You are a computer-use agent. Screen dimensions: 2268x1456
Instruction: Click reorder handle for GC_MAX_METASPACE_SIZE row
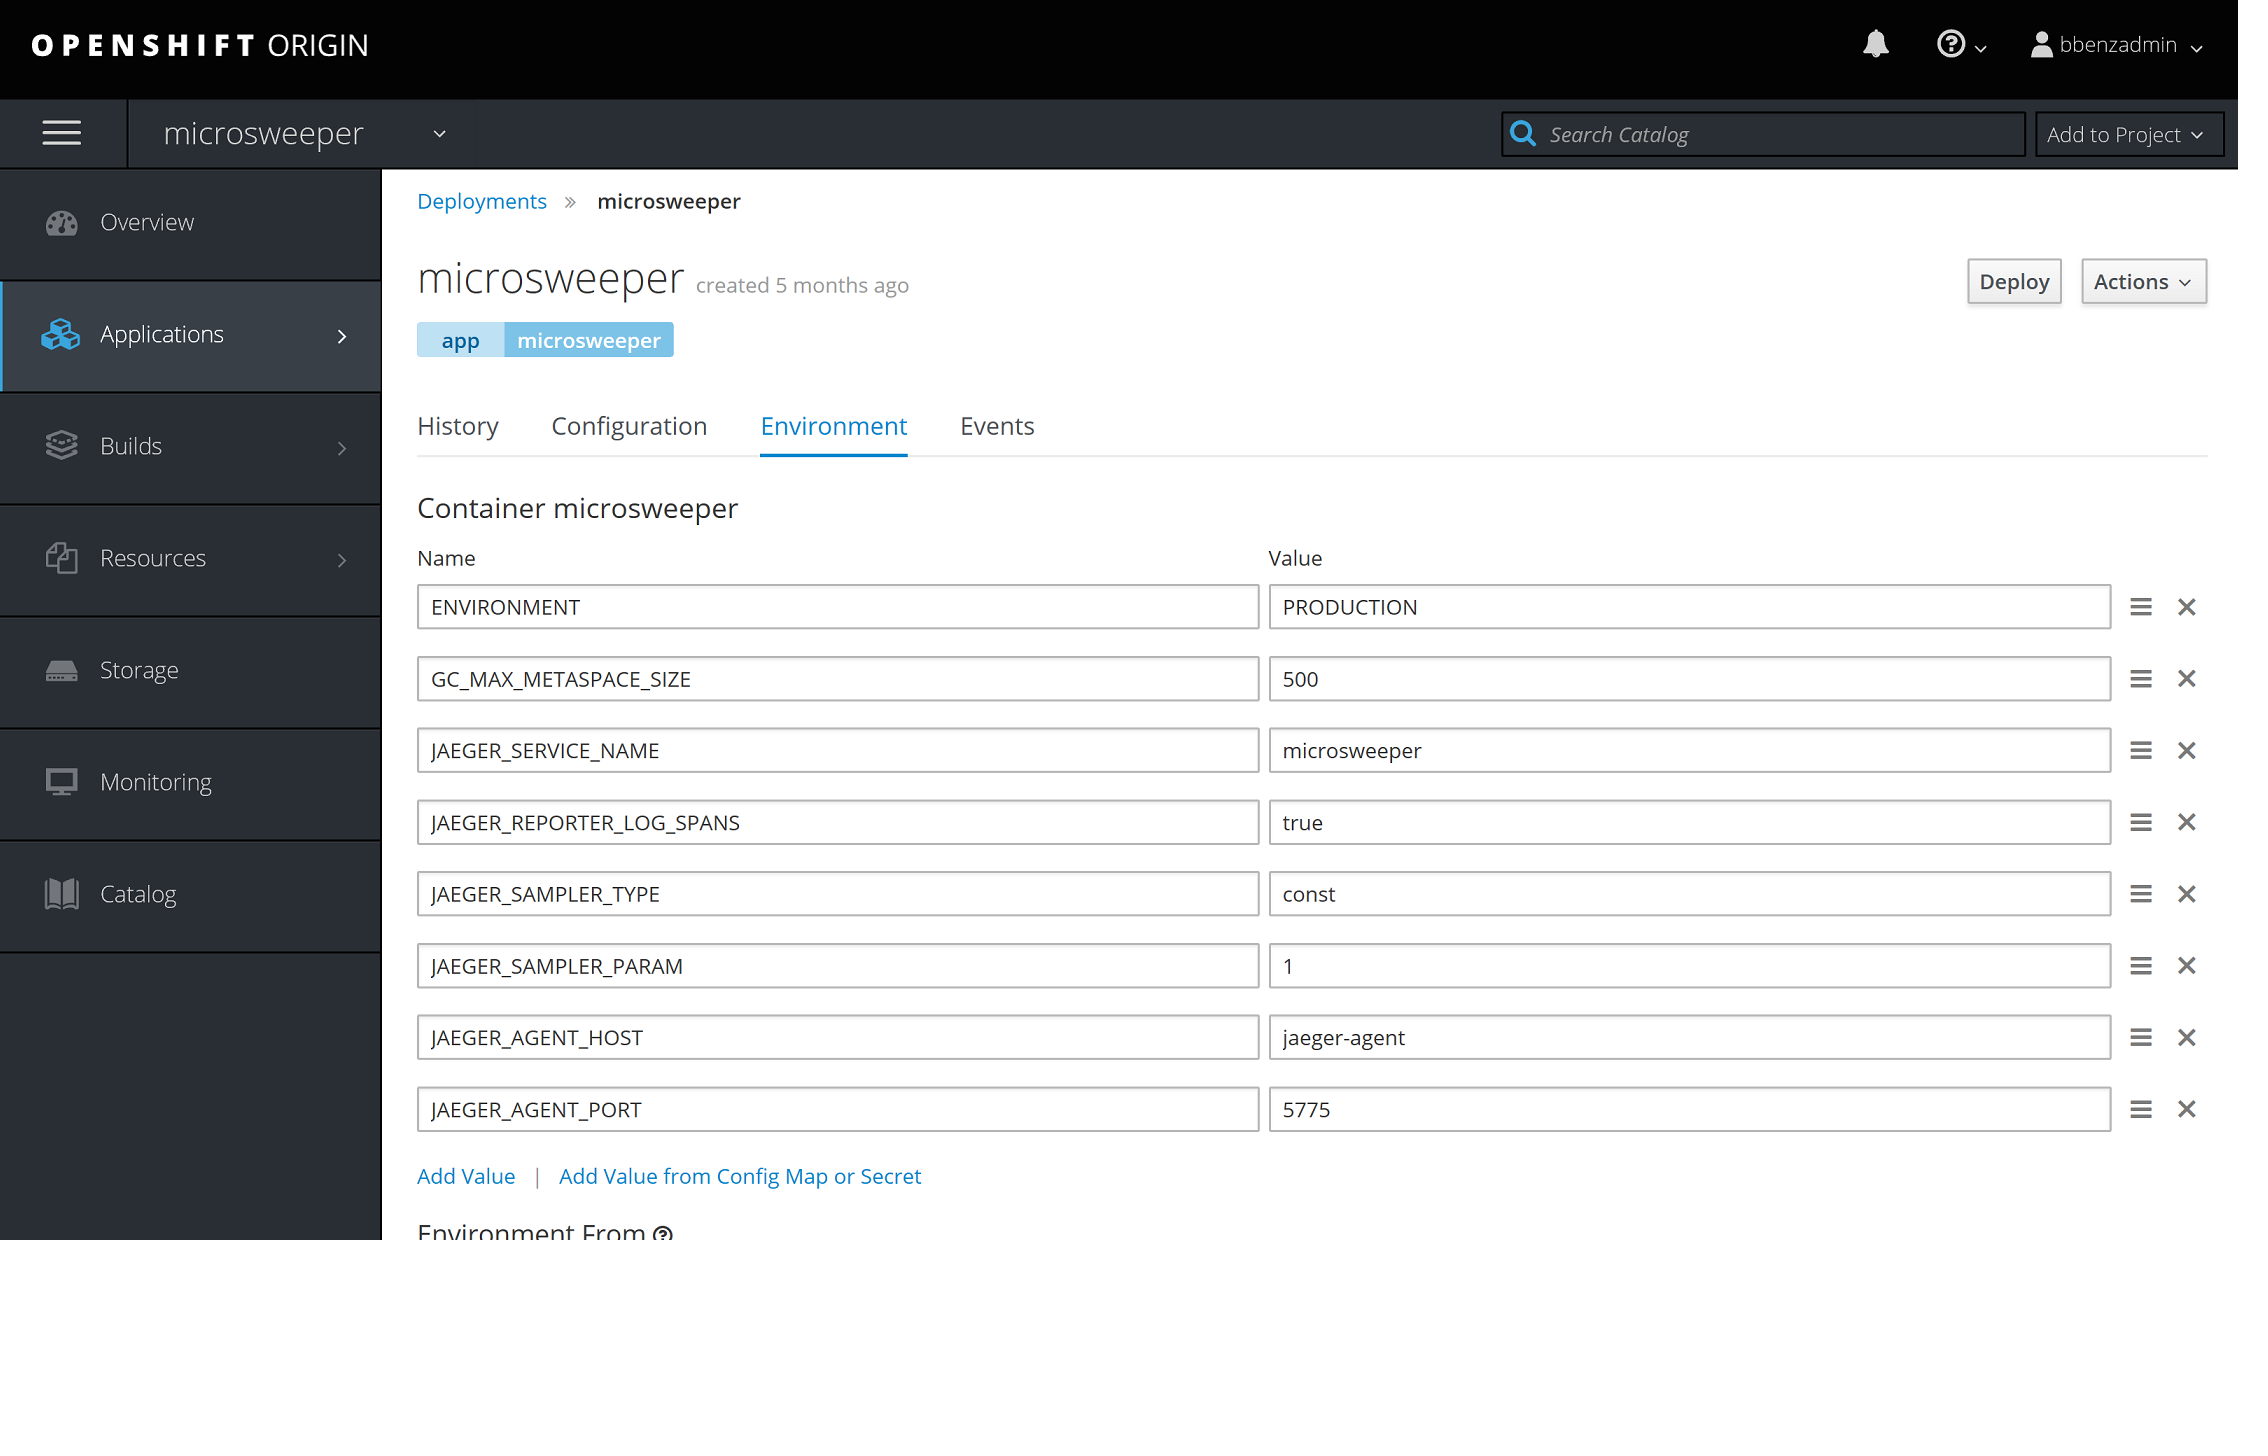2140,679
